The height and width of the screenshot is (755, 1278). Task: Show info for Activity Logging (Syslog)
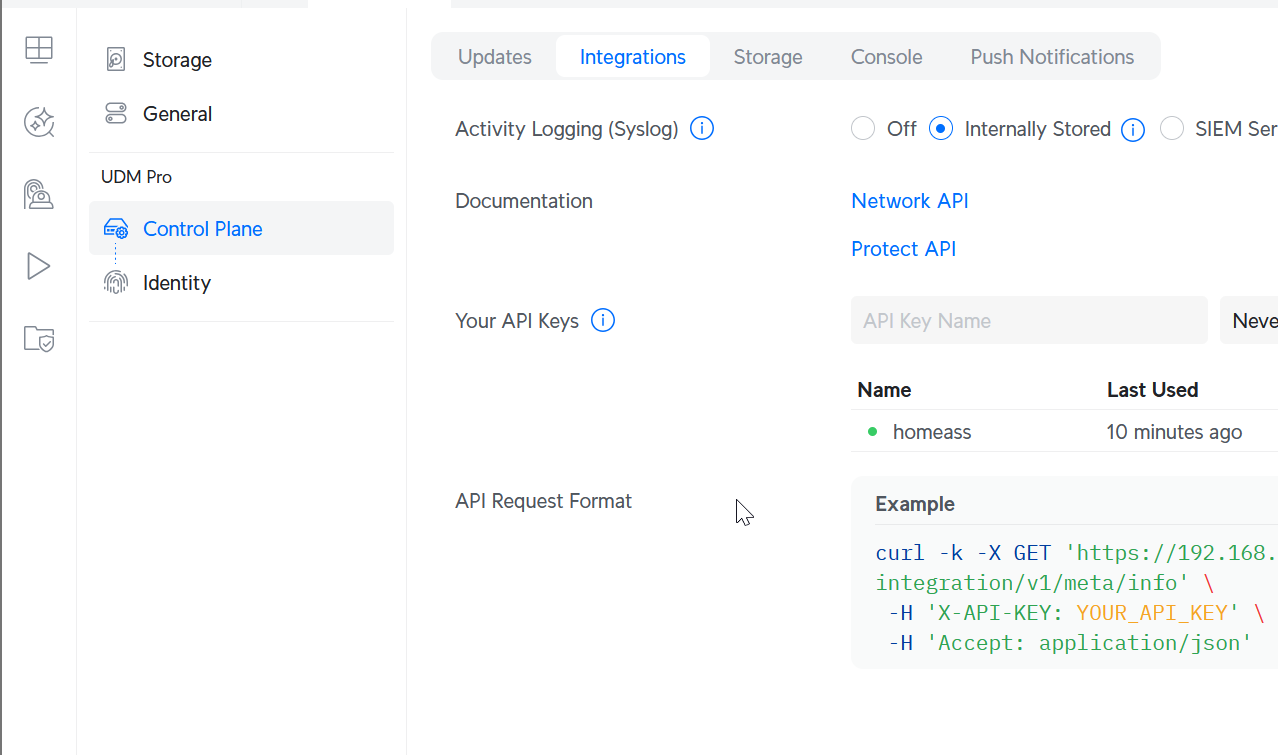(x=702, y=129)
